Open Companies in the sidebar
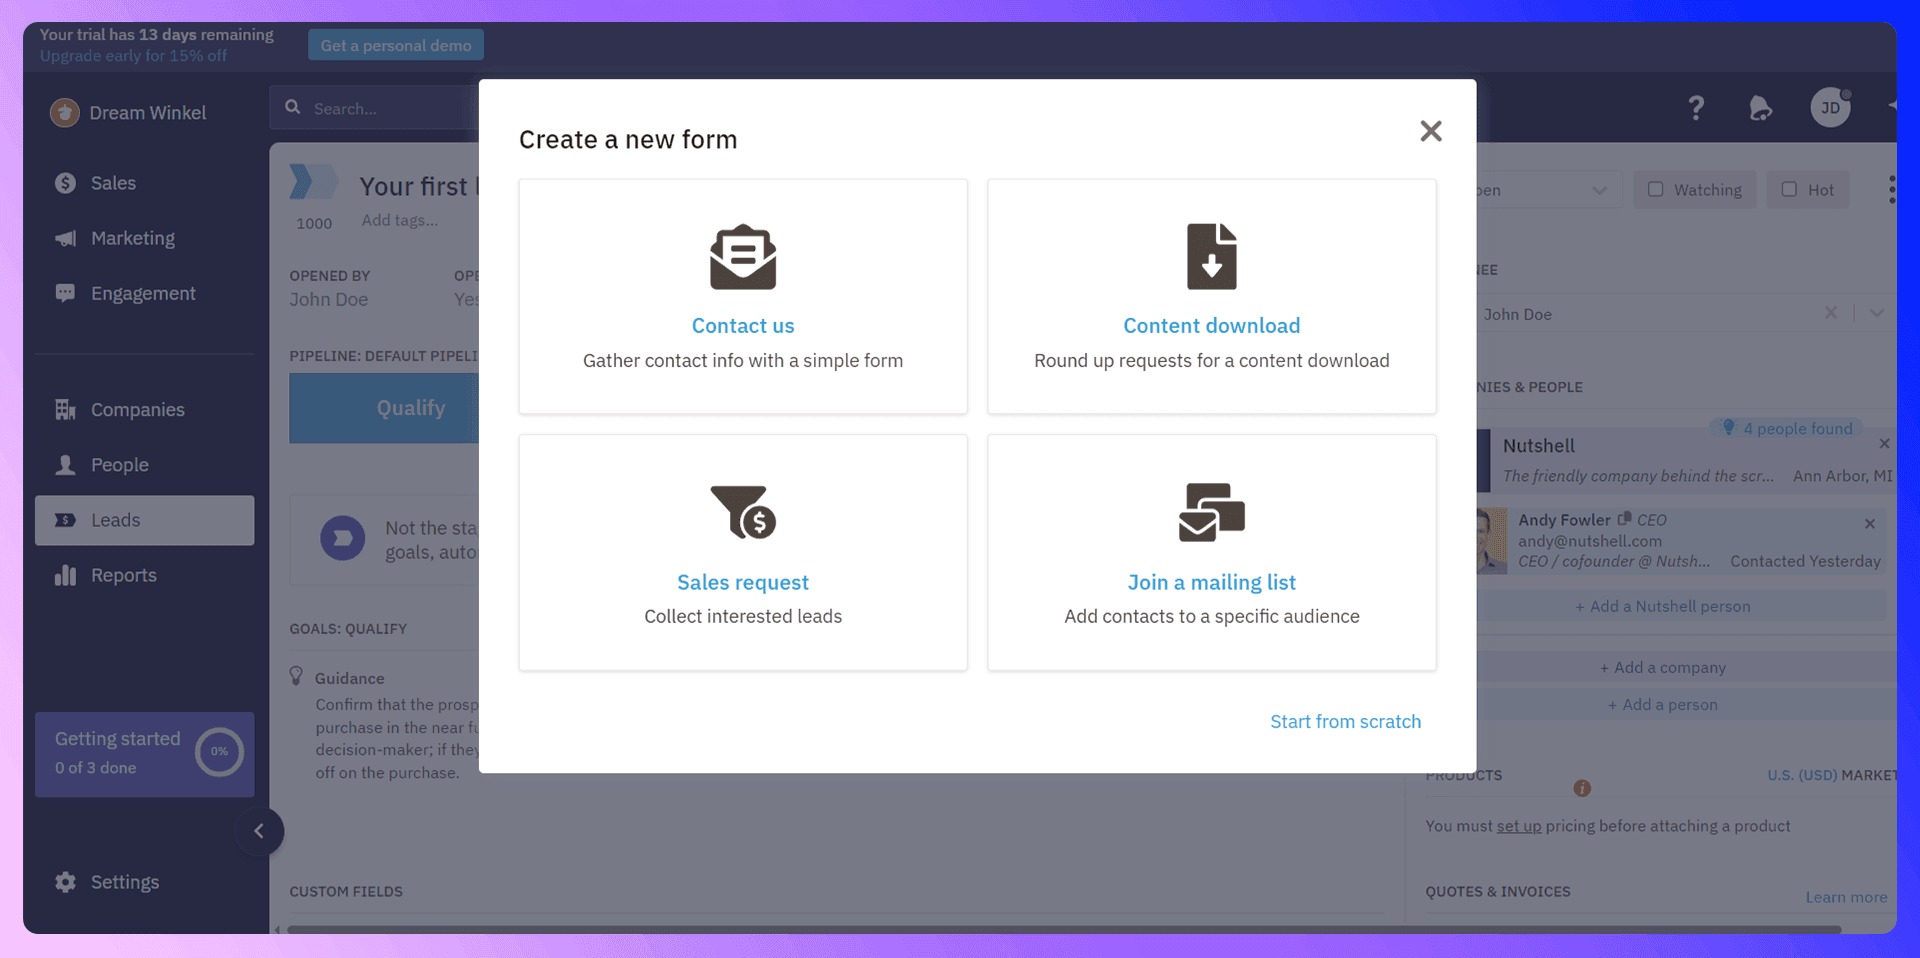The height and width of the screenshot is (958, 1920). [x=144, y=409]
